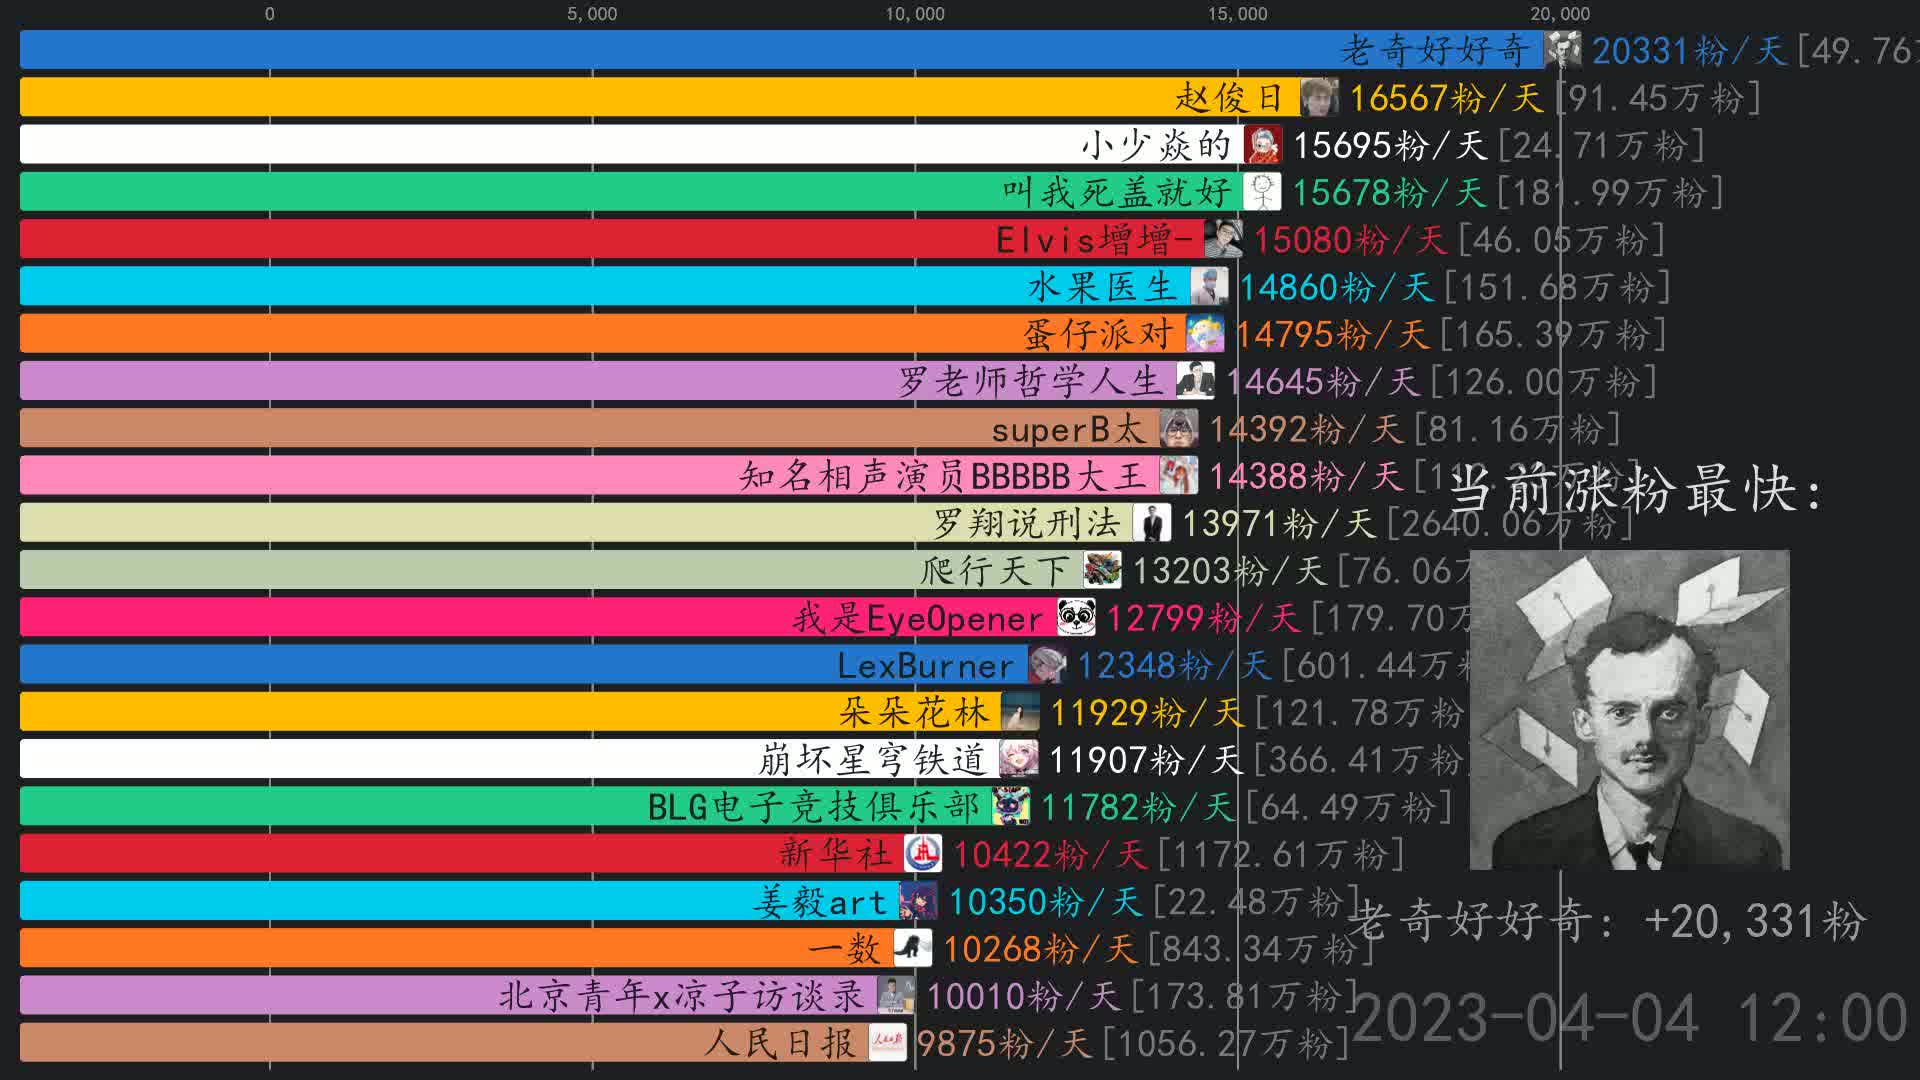Click the stick-figure avatar of 叫我死盖就好
The width and height of the screenshot is (1920, 1080).
[x=1262, y=192]
